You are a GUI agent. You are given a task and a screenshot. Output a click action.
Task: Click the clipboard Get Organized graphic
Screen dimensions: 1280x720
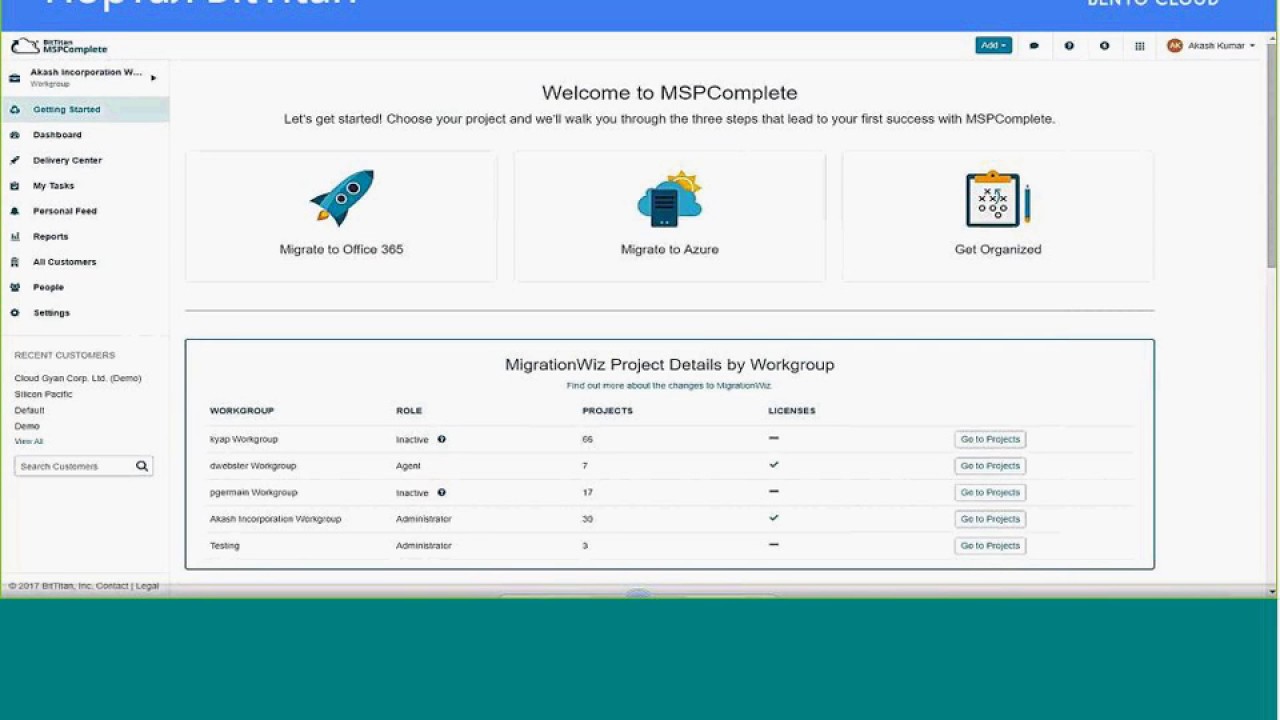(x=998, y=199)
